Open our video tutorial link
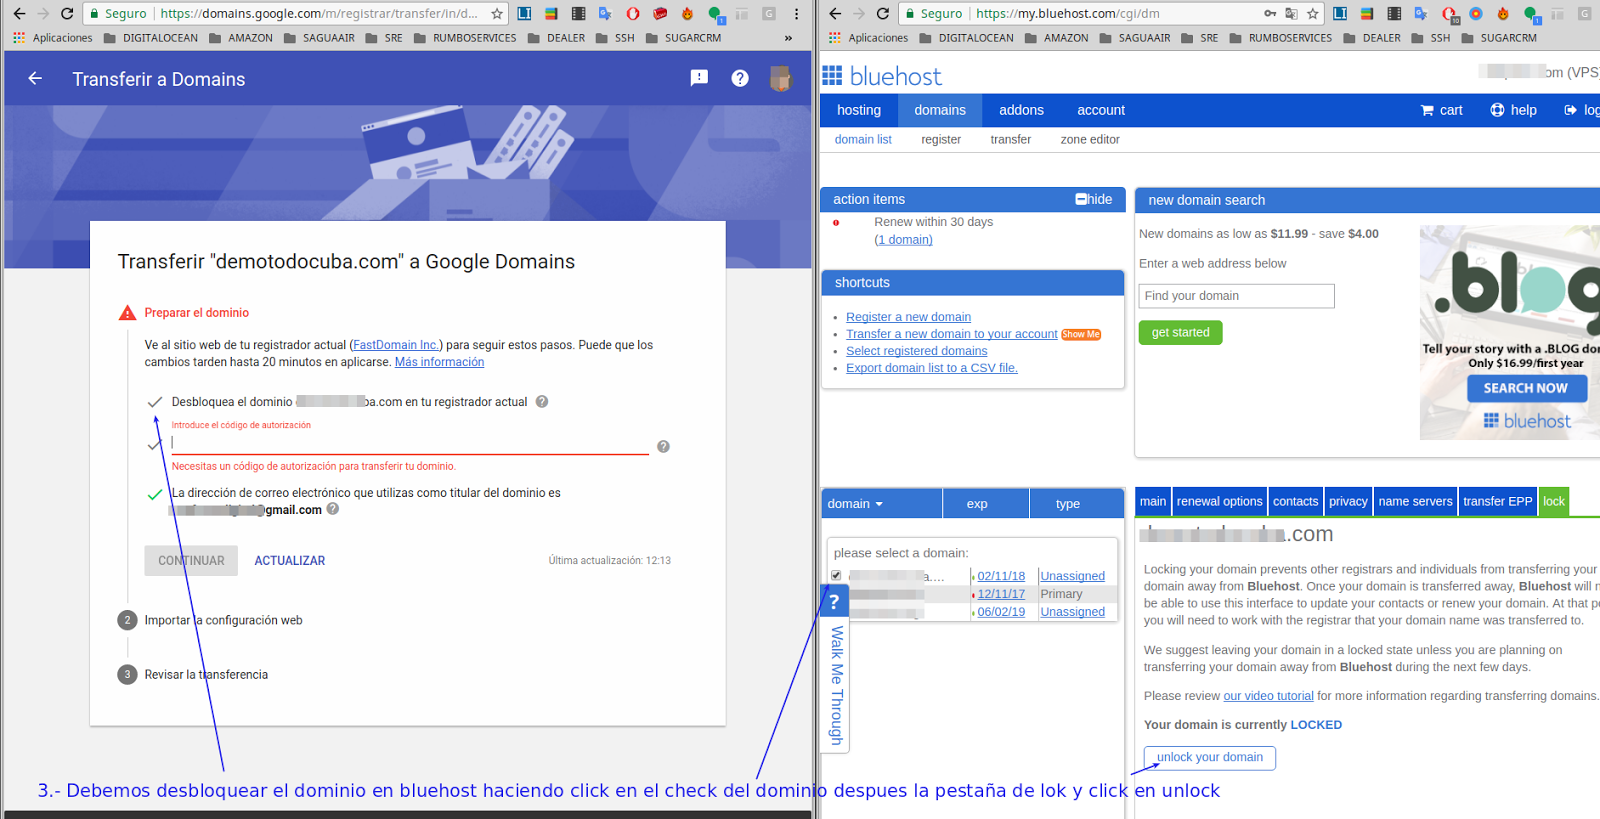The height and width of the screenshot is (819, 1600). click(1268, 696)
